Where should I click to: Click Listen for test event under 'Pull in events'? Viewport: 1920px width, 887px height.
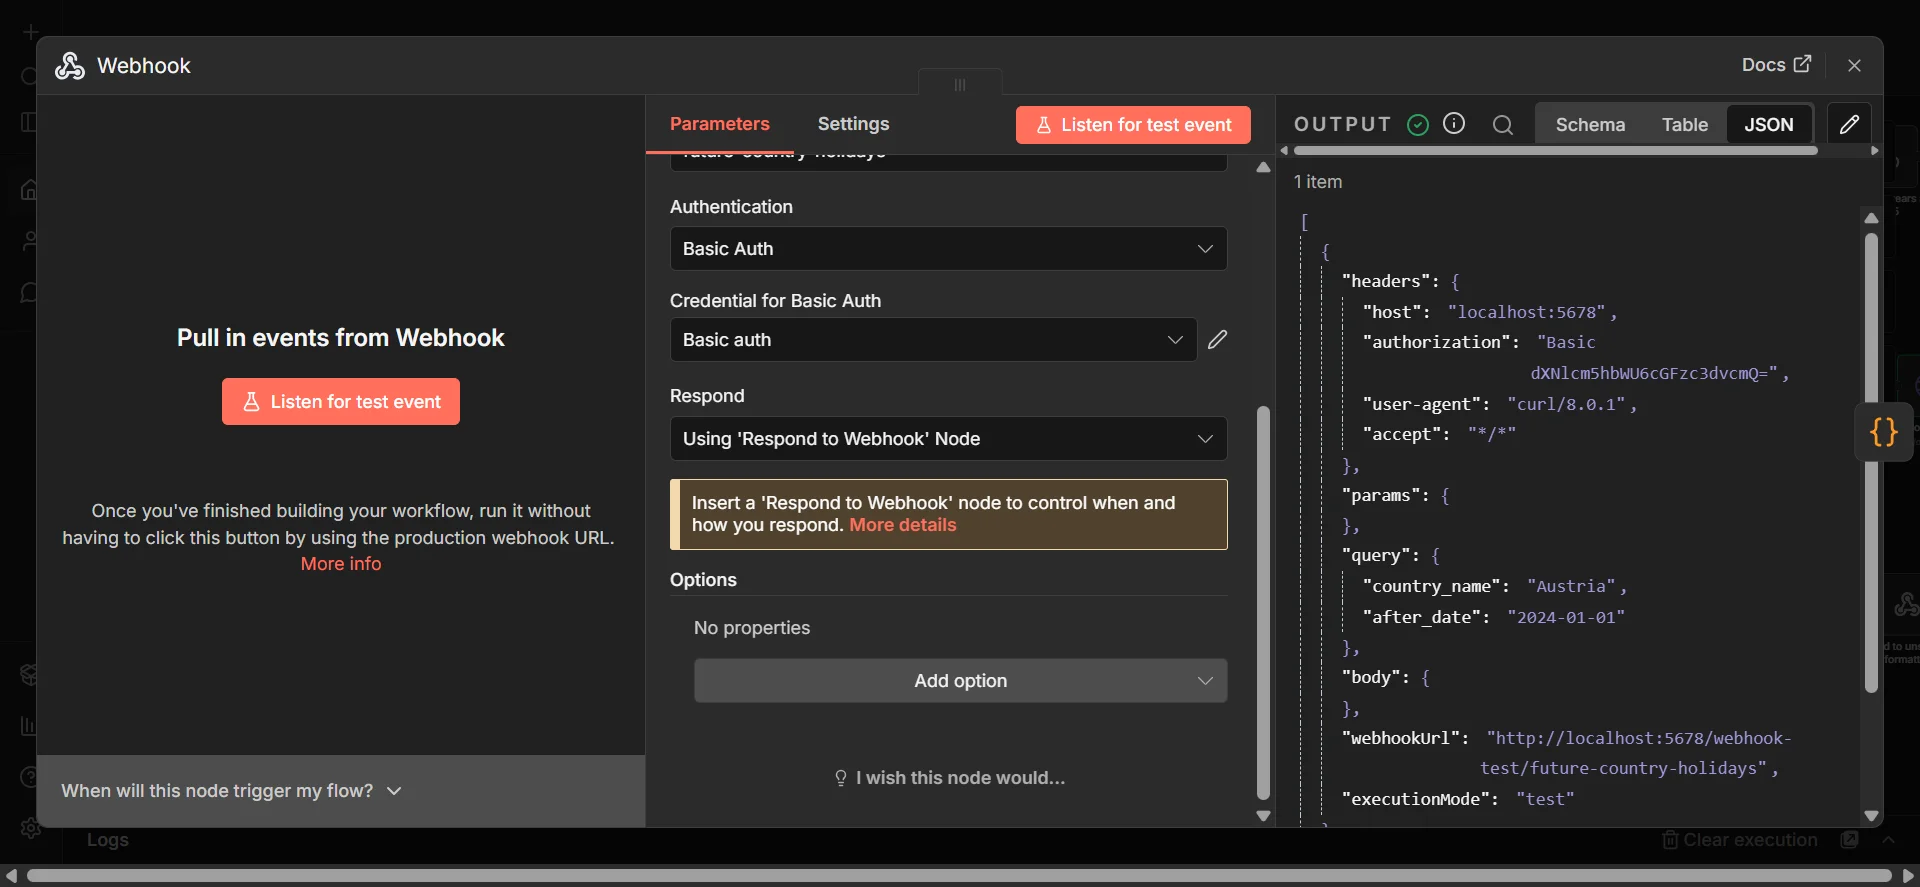pos(341,402)
